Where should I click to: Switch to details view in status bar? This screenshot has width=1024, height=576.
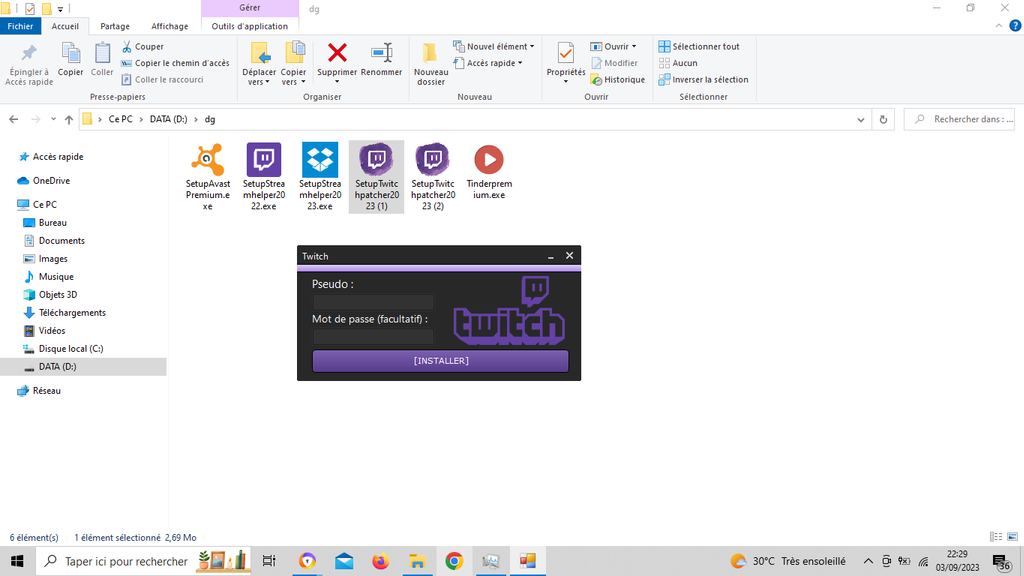pos(996,537)
